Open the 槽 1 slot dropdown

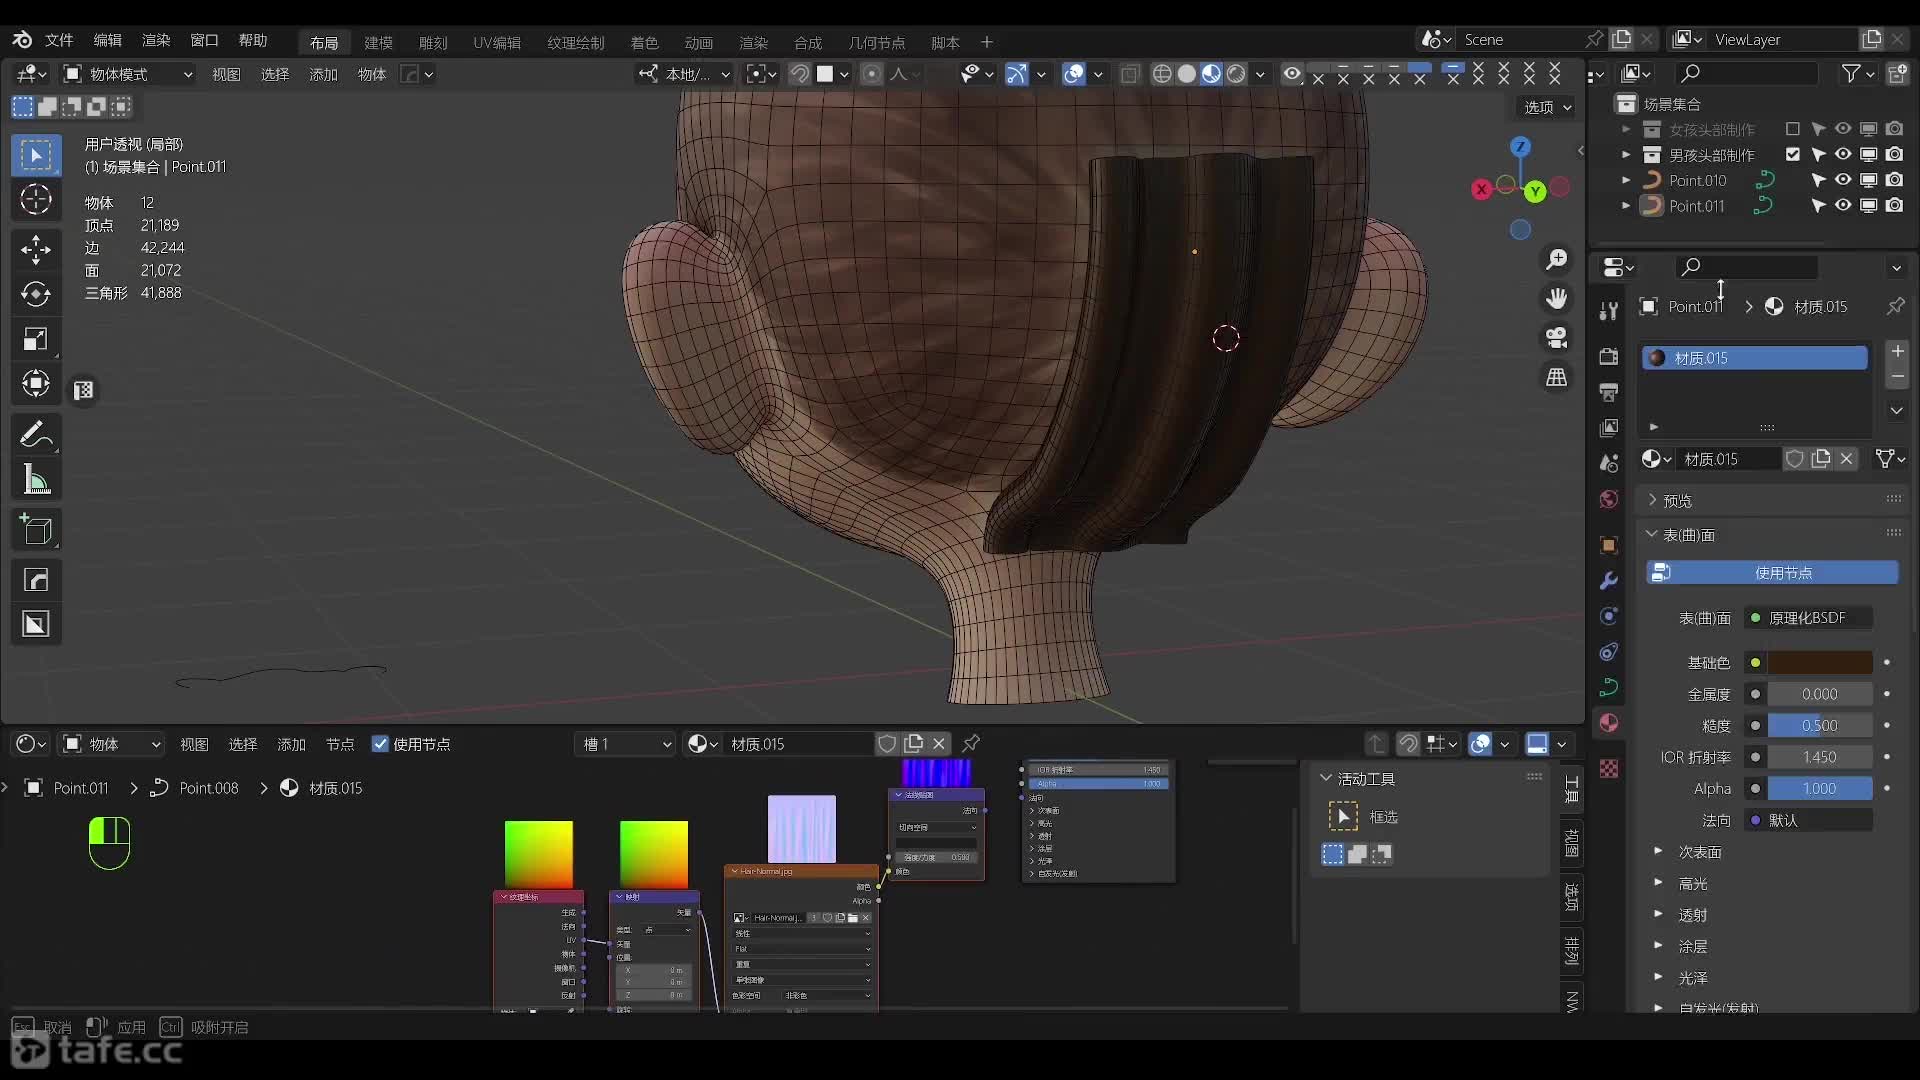(x=627, y=744)
